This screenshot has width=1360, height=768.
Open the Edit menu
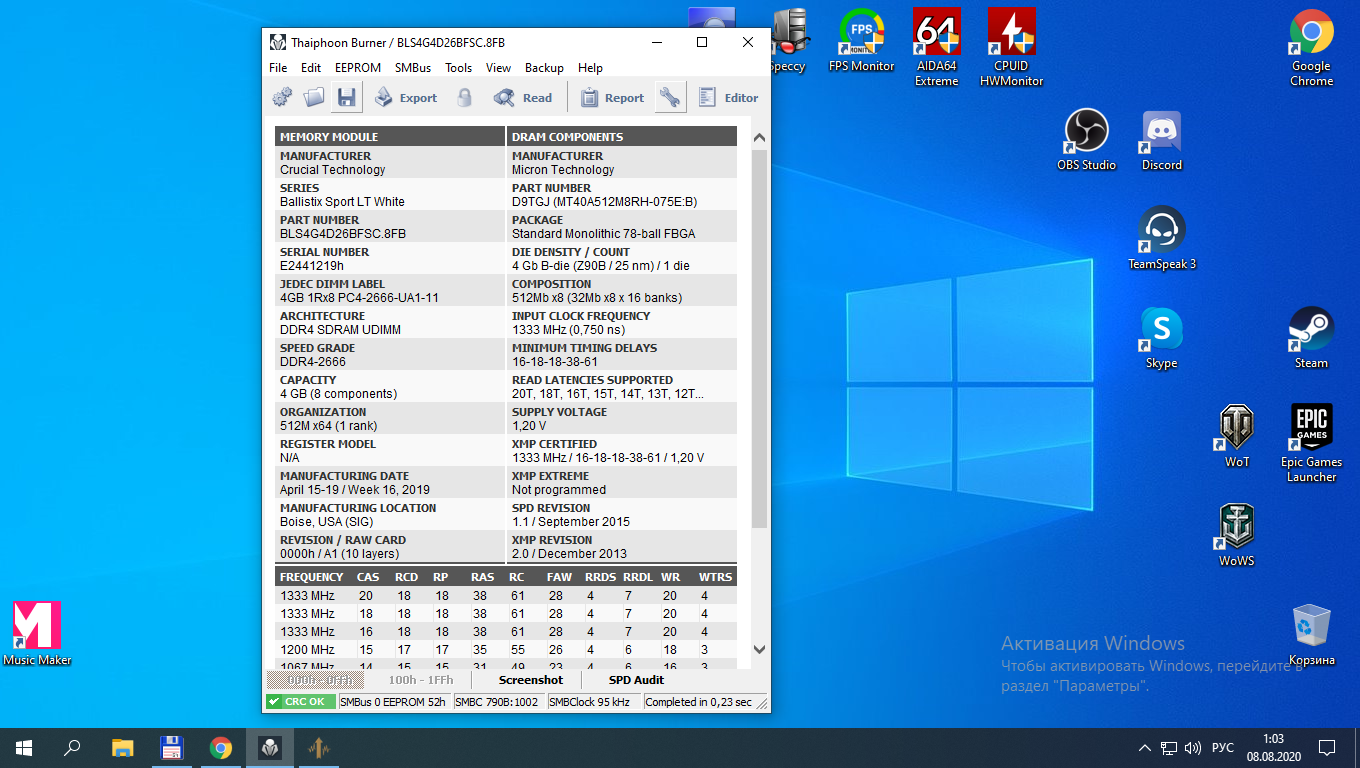311,68
